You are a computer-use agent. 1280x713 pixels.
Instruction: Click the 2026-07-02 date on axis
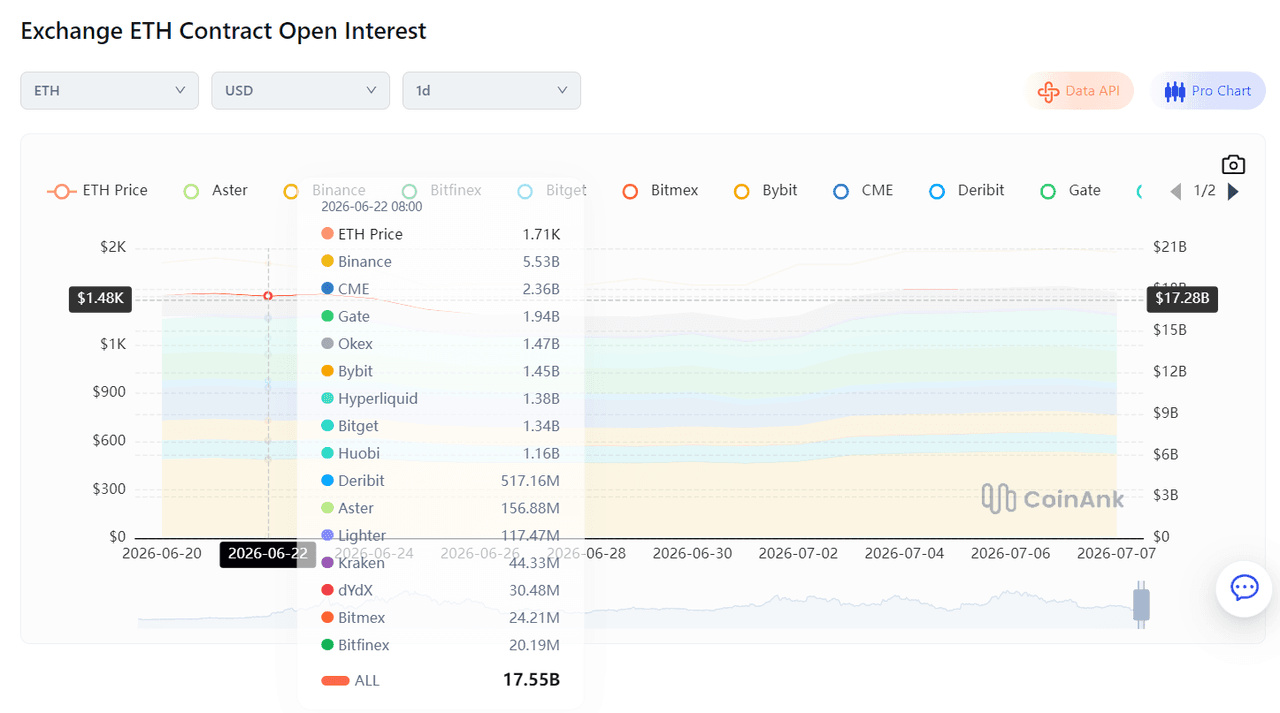click(x=800, y=553)
